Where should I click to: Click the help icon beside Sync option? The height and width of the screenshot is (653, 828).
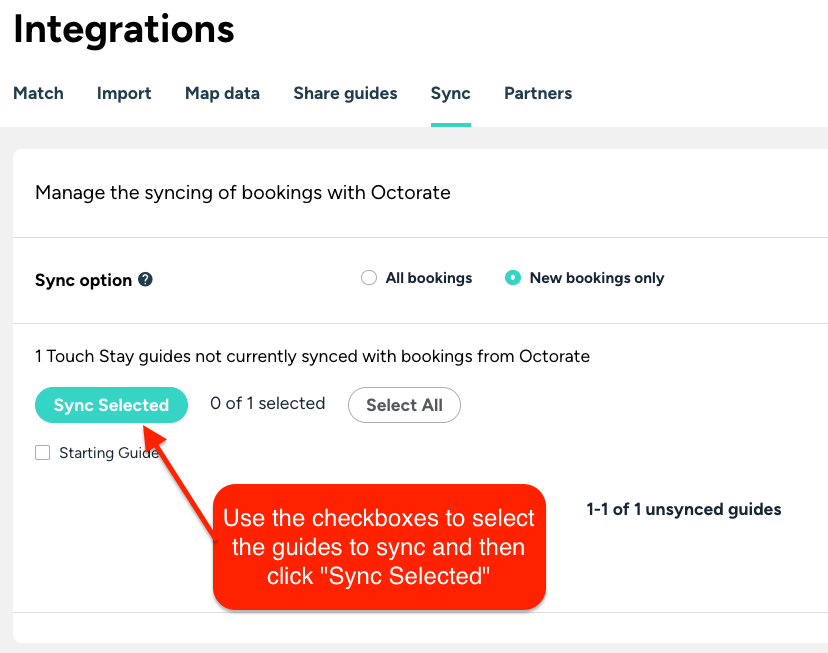pyautogui.click(x=145, y=279)
